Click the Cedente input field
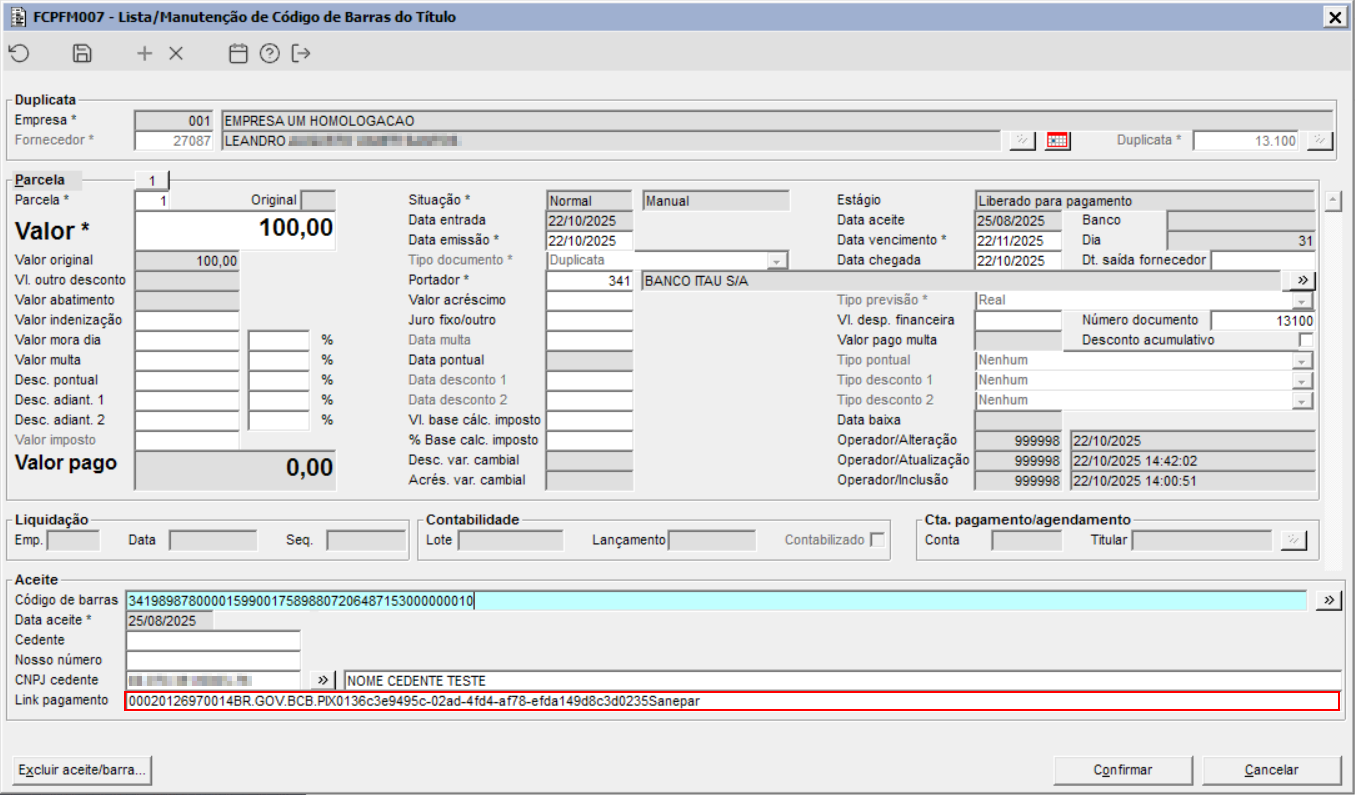This screenshot has width=1355, height=795. click(213, 640)
